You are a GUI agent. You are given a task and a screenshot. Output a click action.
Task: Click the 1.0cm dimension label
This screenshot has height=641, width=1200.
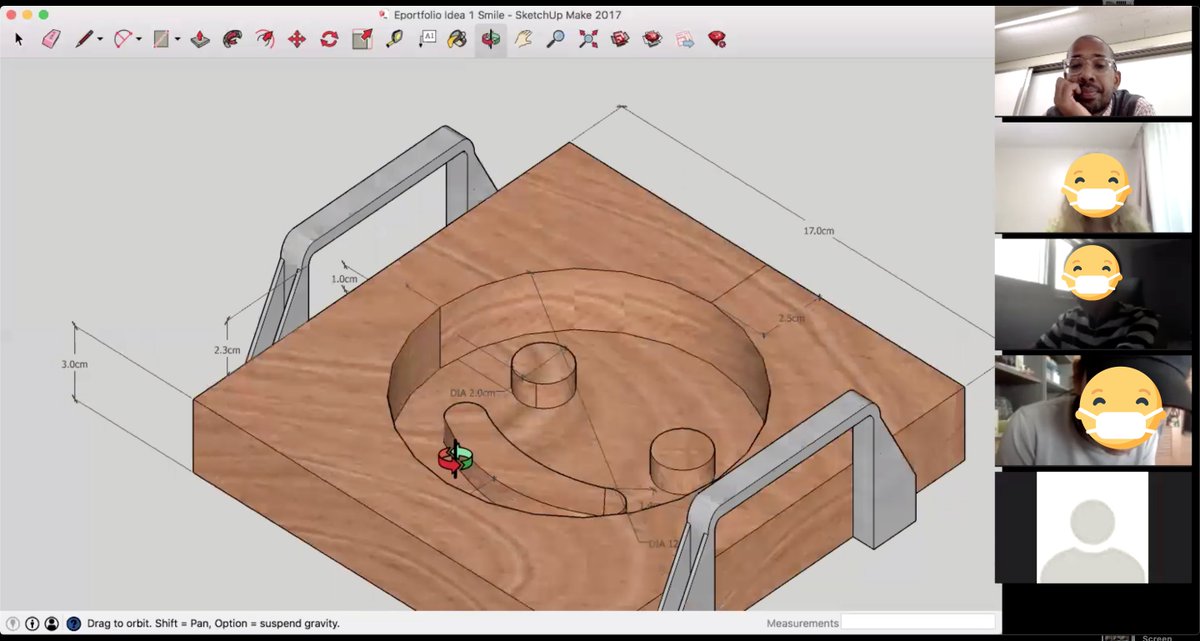pos(343,280)
